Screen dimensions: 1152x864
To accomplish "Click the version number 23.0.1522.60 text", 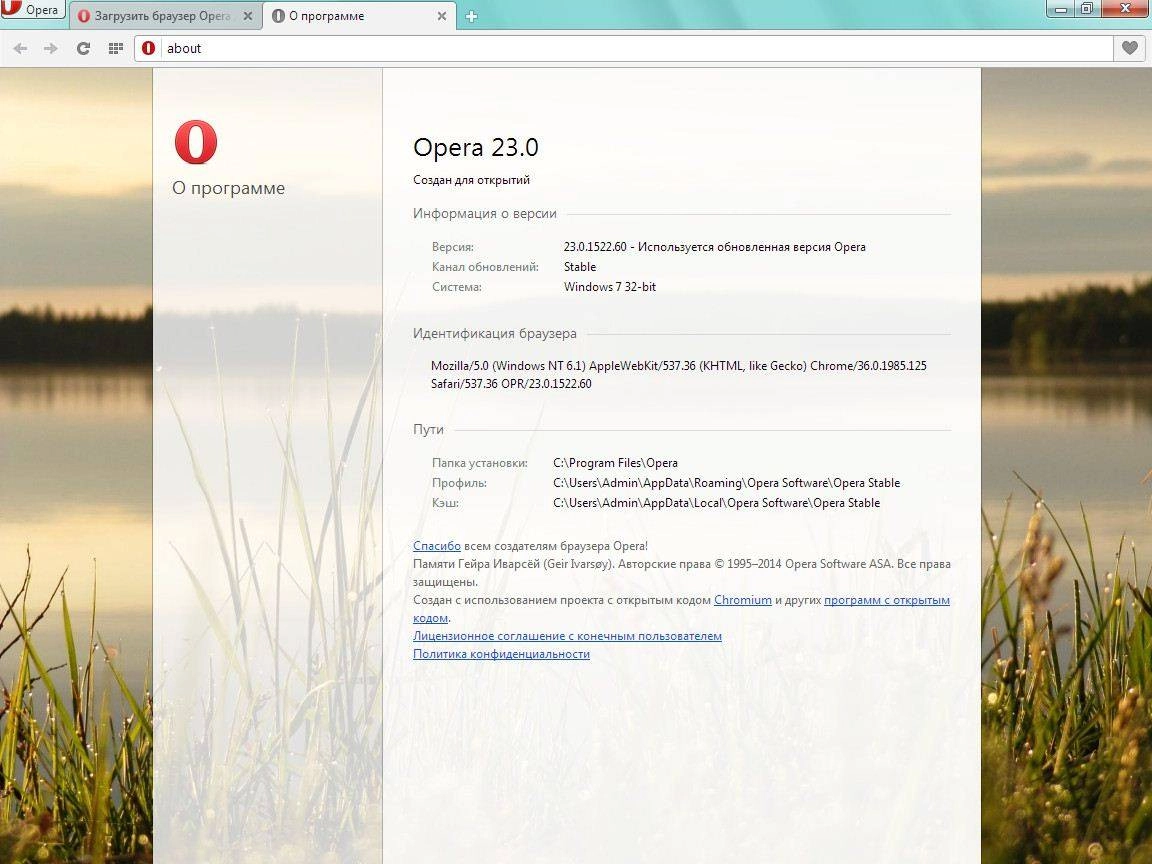I will tap(595, 247).
